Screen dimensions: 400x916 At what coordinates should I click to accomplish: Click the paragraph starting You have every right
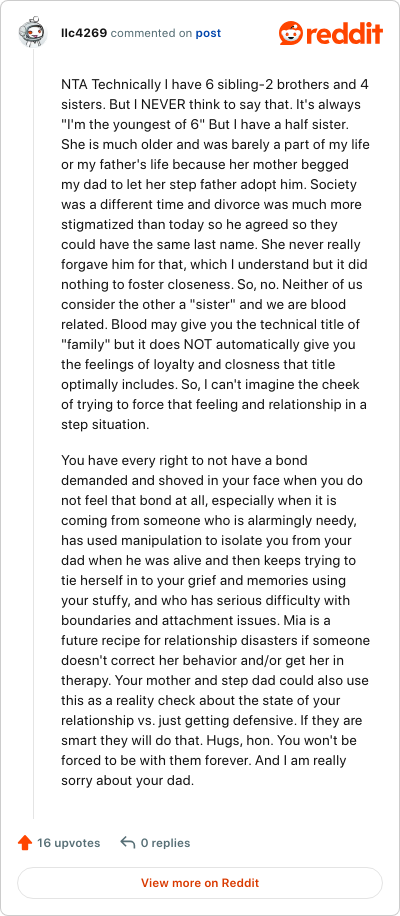[215, 620]
